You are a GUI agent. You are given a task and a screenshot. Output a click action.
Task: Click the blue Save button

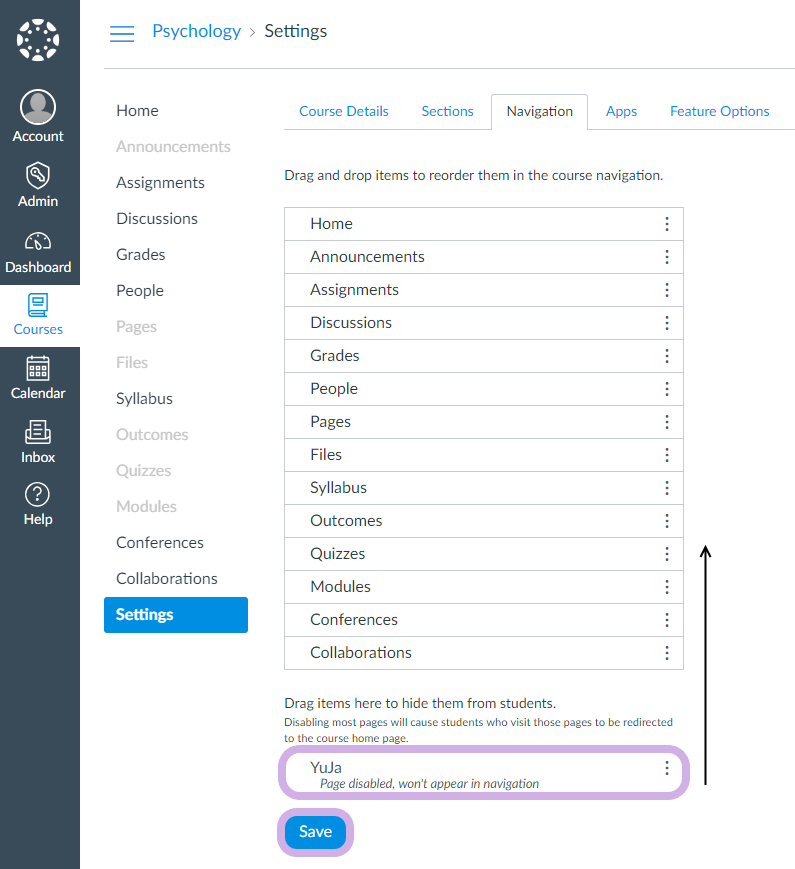[x=315, y=832]
